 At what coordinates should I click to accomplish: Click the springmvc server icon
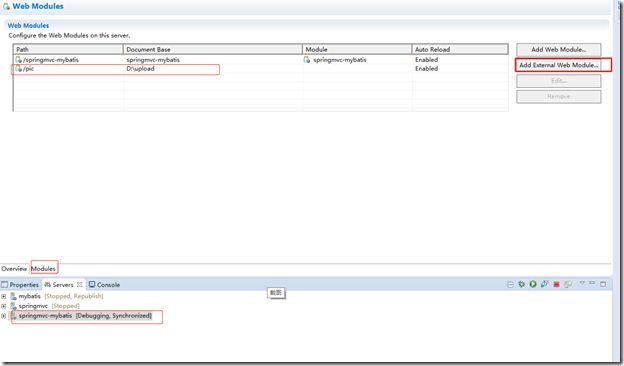click(13, 306)
